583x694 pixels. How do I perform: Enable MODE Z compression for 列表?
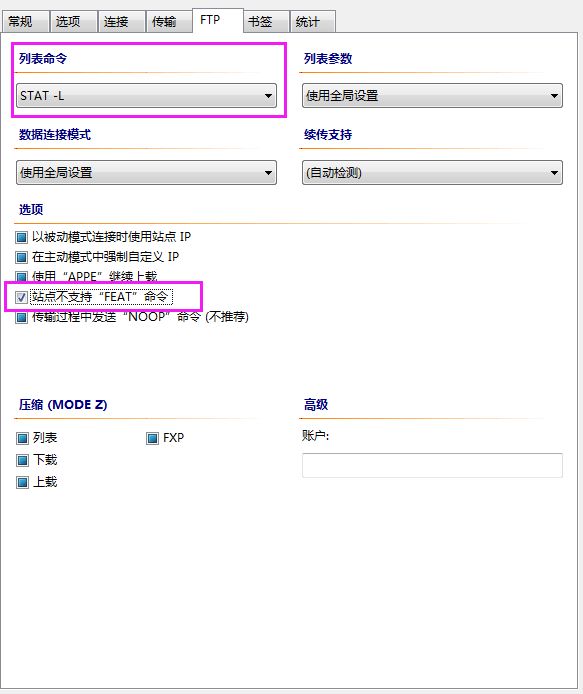pyautogui.click(x=22, y=438)
